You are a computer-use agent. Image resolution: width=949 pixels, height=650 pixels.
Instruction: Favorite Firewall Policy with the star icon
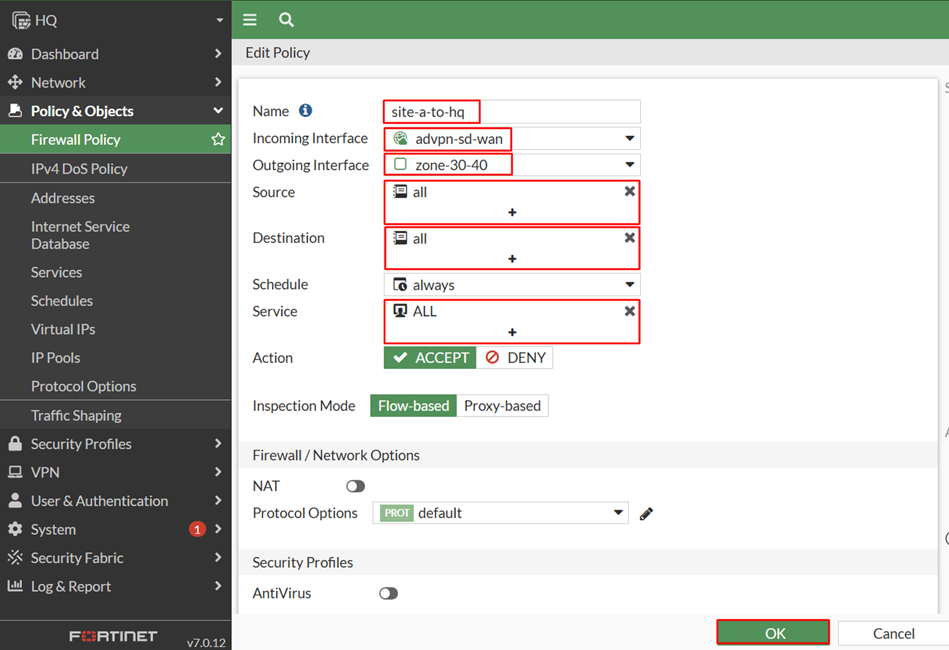point(218,140)
